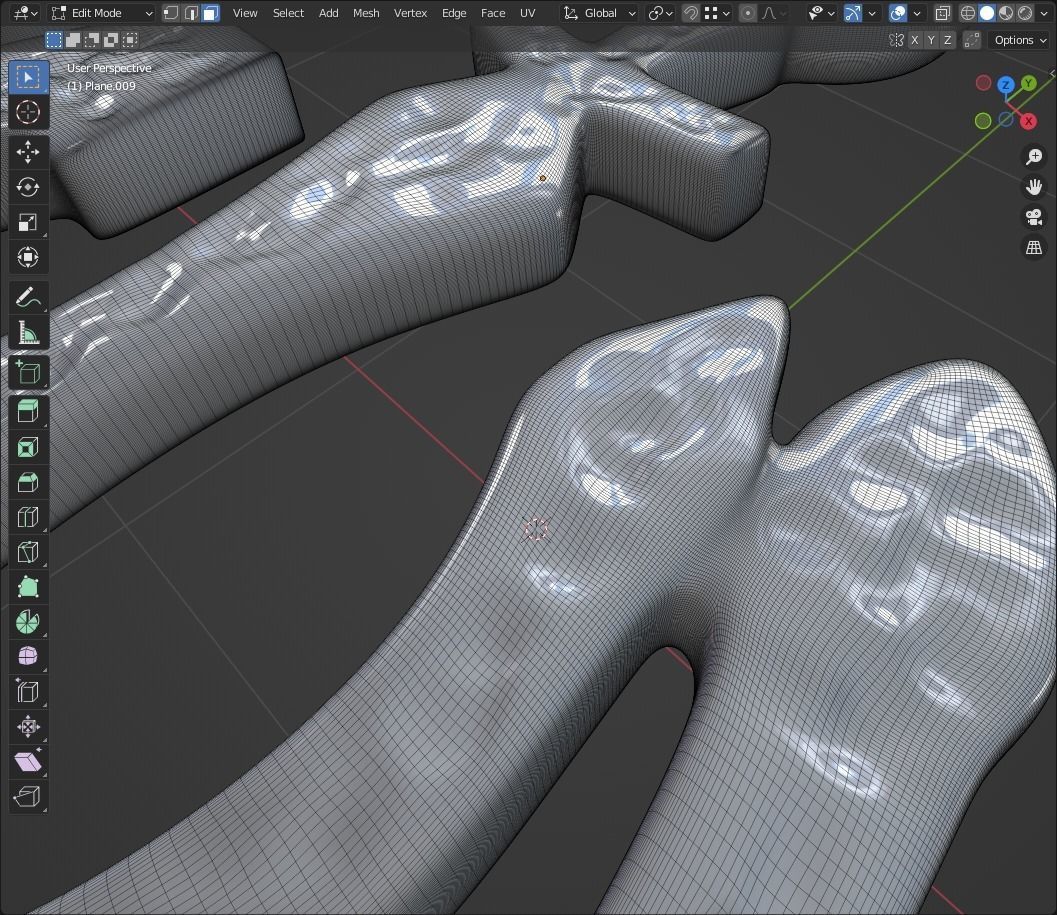Open the Add menu
The image size is (1057, 915).
pos(328,13)
